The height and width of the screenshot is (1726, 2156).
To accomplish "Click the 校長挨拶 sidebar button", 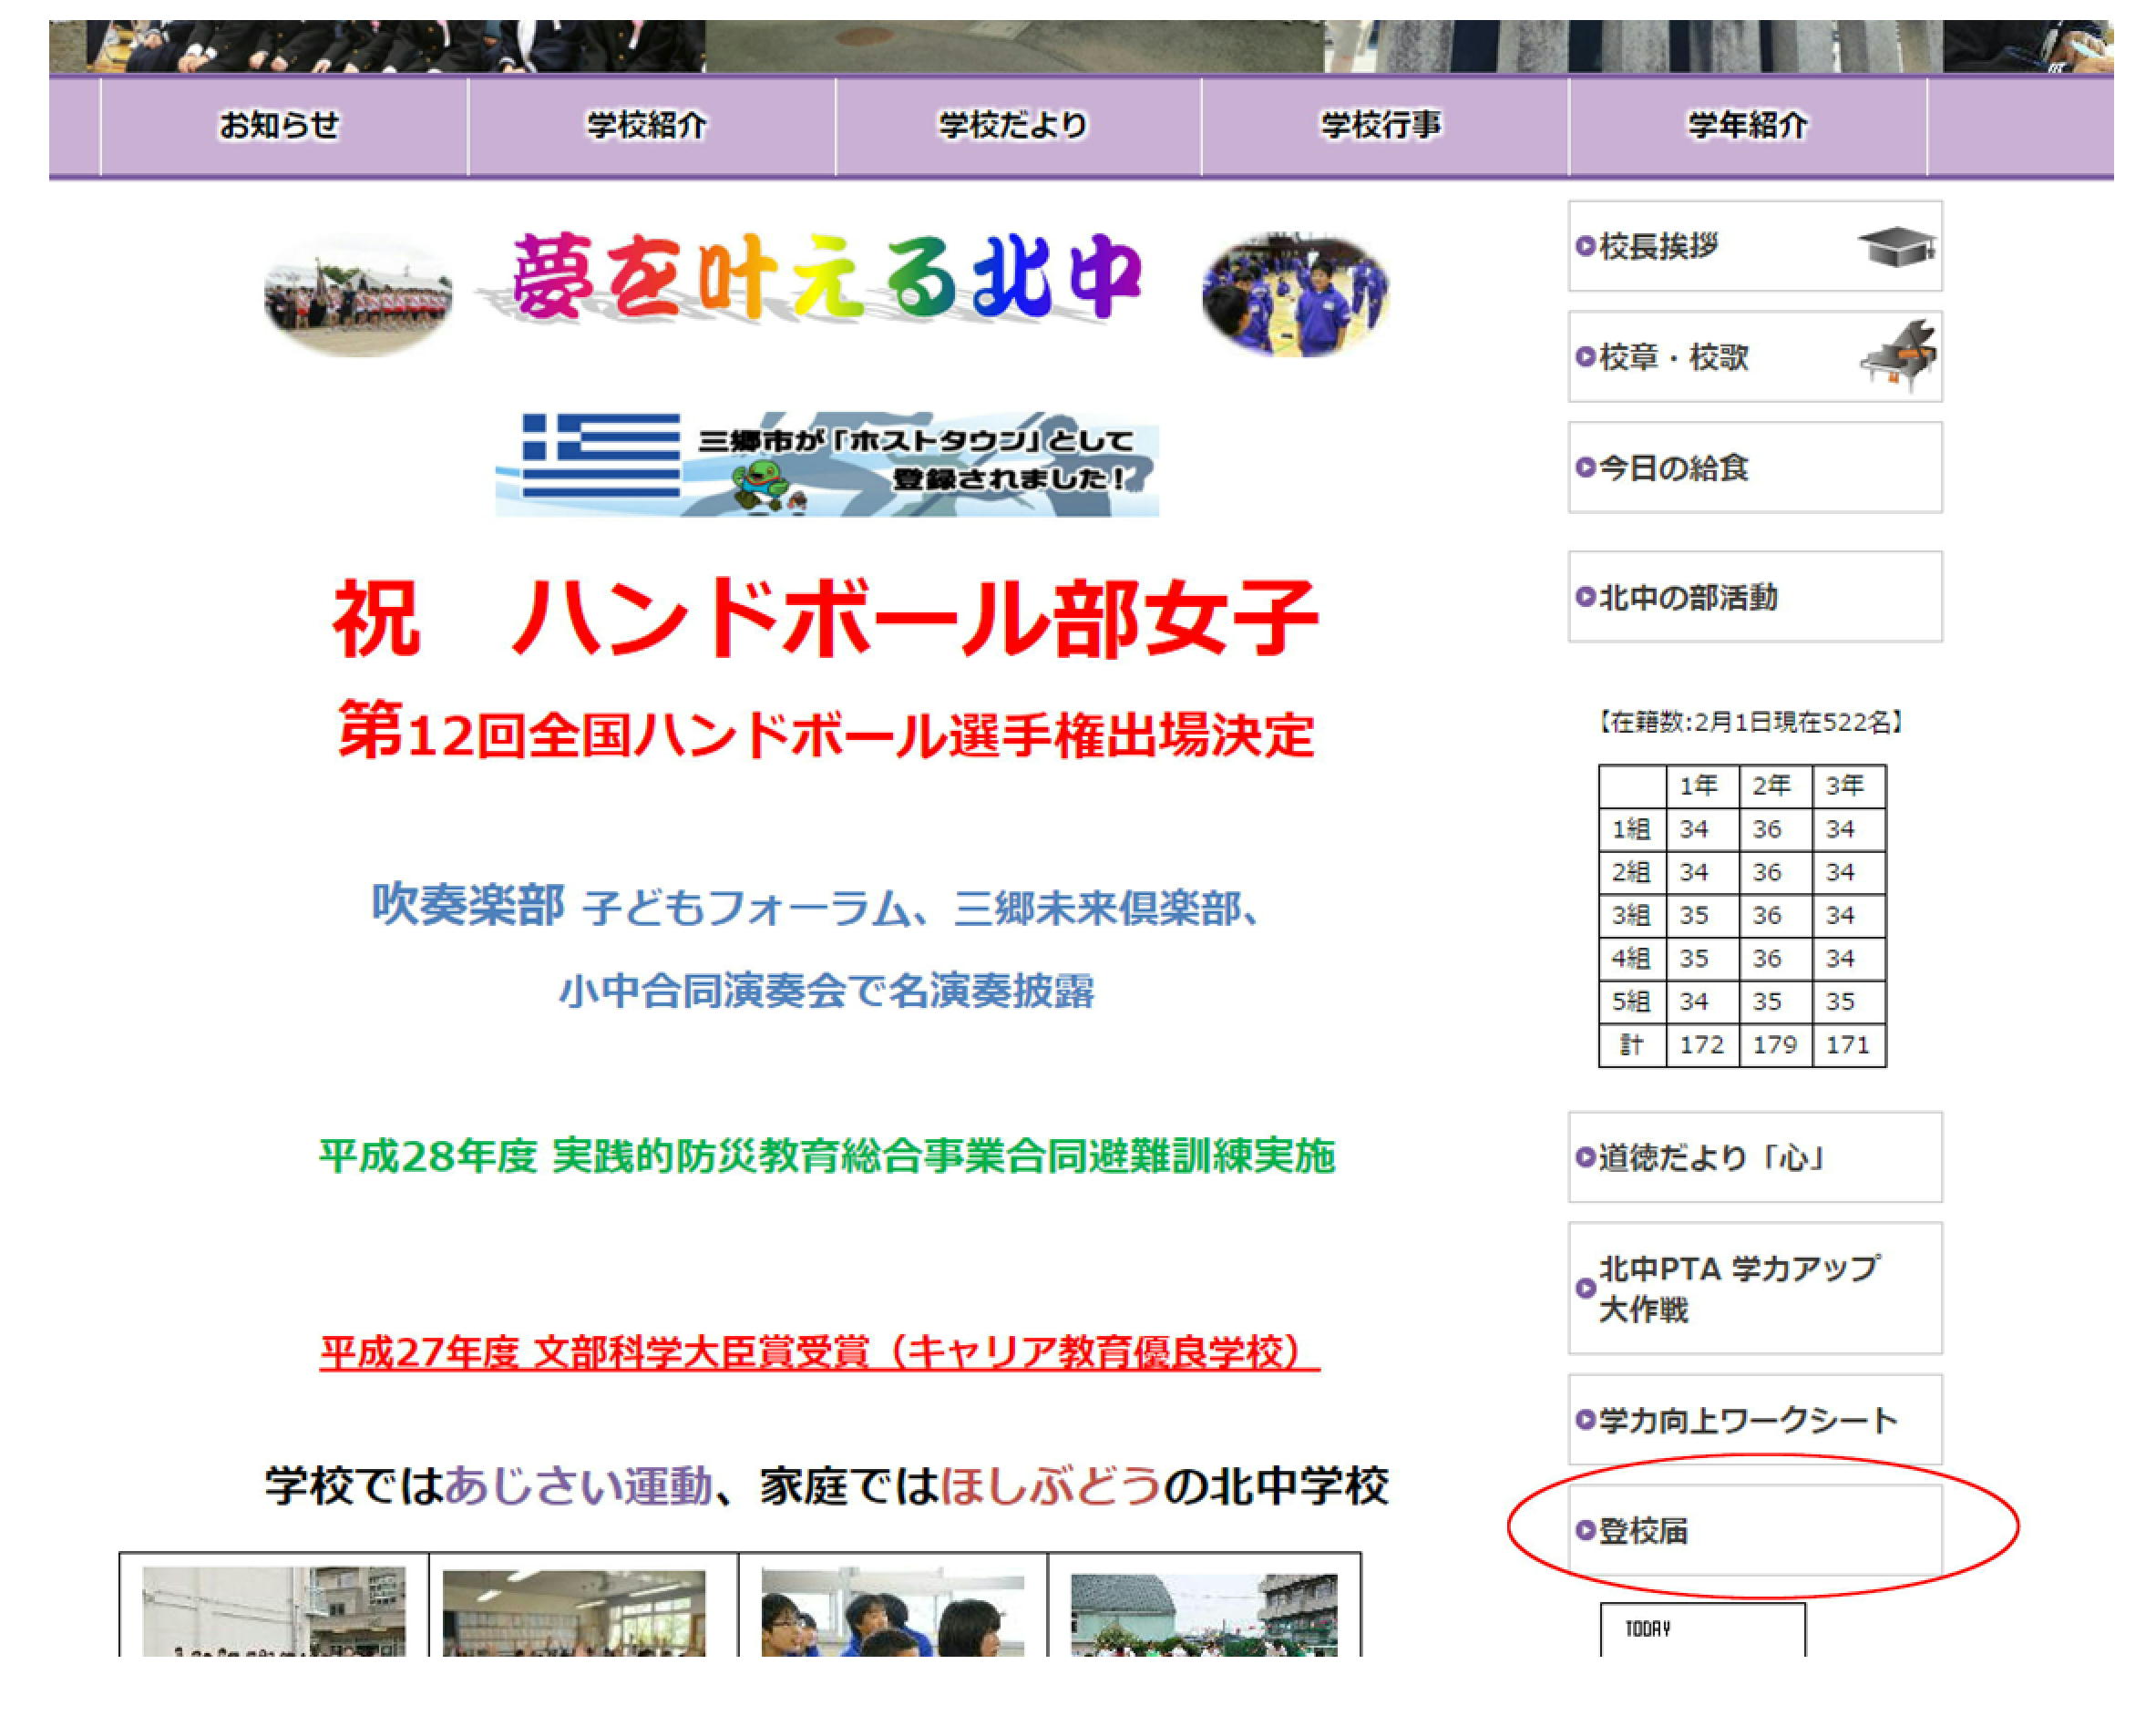I will tap(1755, 246).
